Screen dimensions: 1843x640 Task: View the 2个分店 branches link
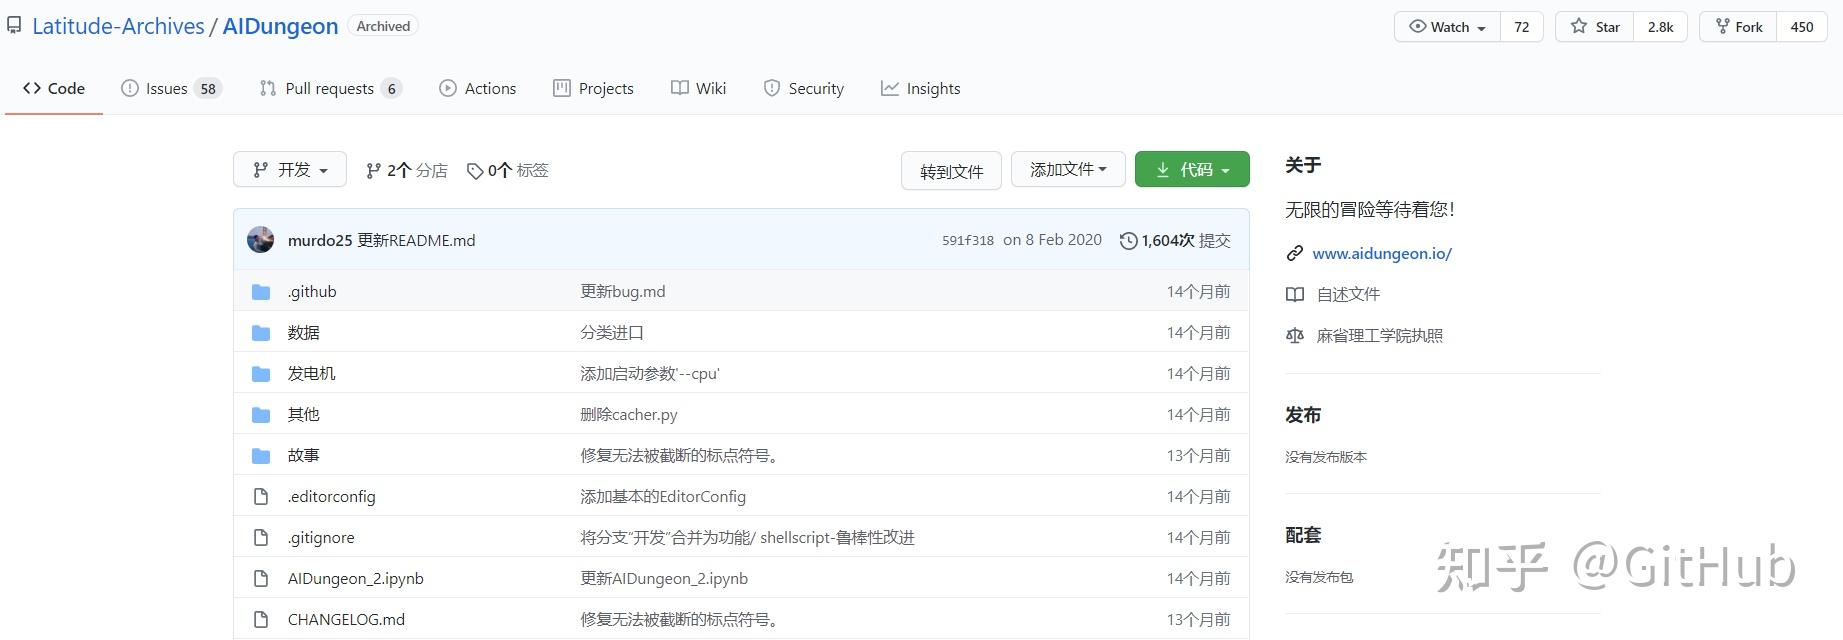tap(406, 170)
